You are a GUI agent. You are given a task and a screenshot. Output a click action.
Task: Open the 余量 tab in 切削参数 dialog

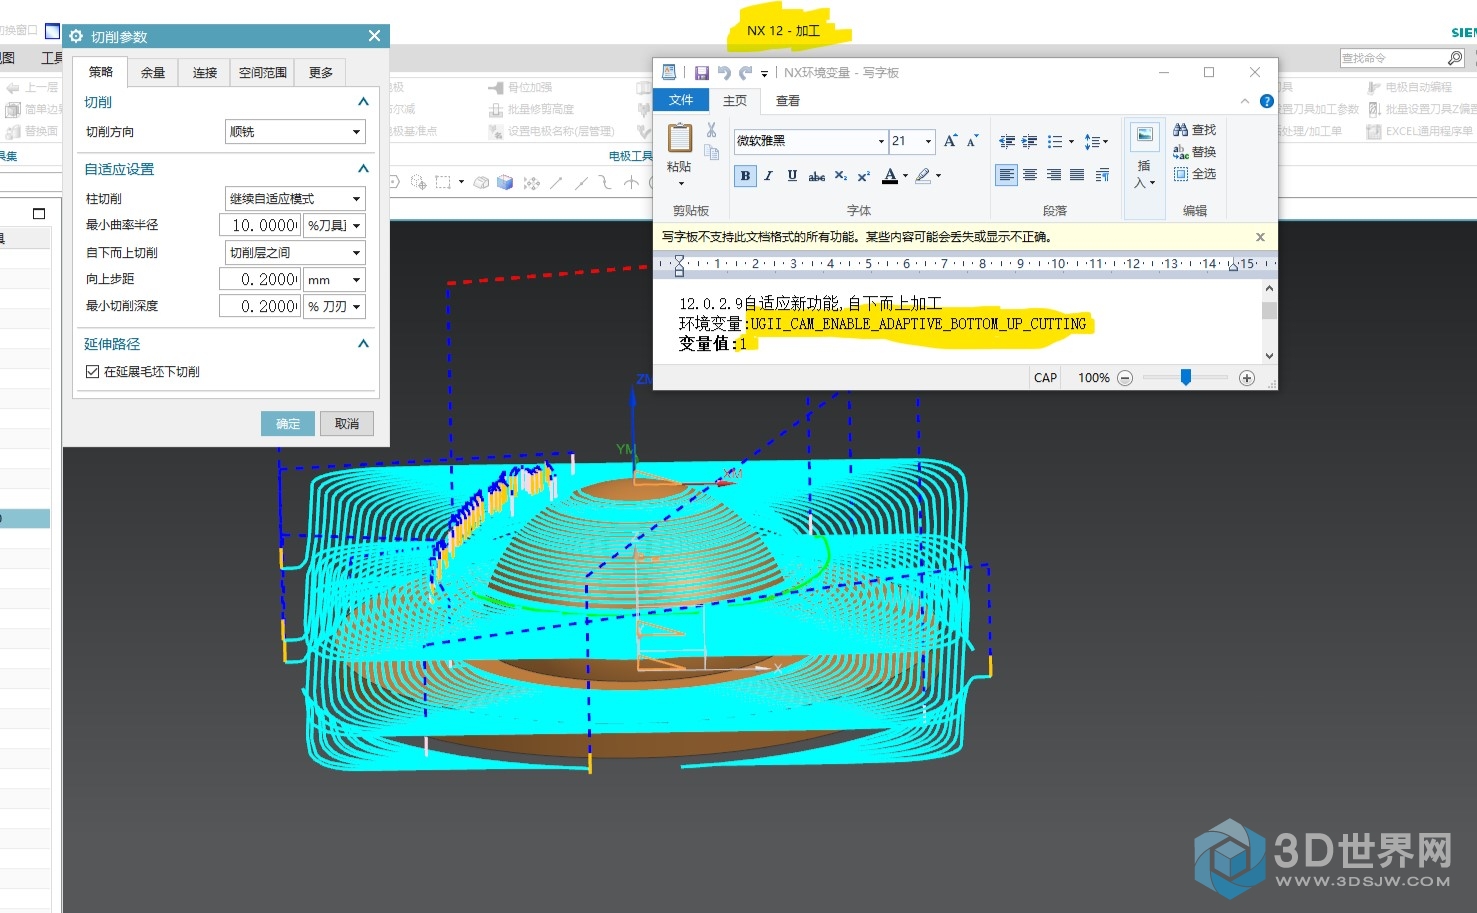click(153, 72)
